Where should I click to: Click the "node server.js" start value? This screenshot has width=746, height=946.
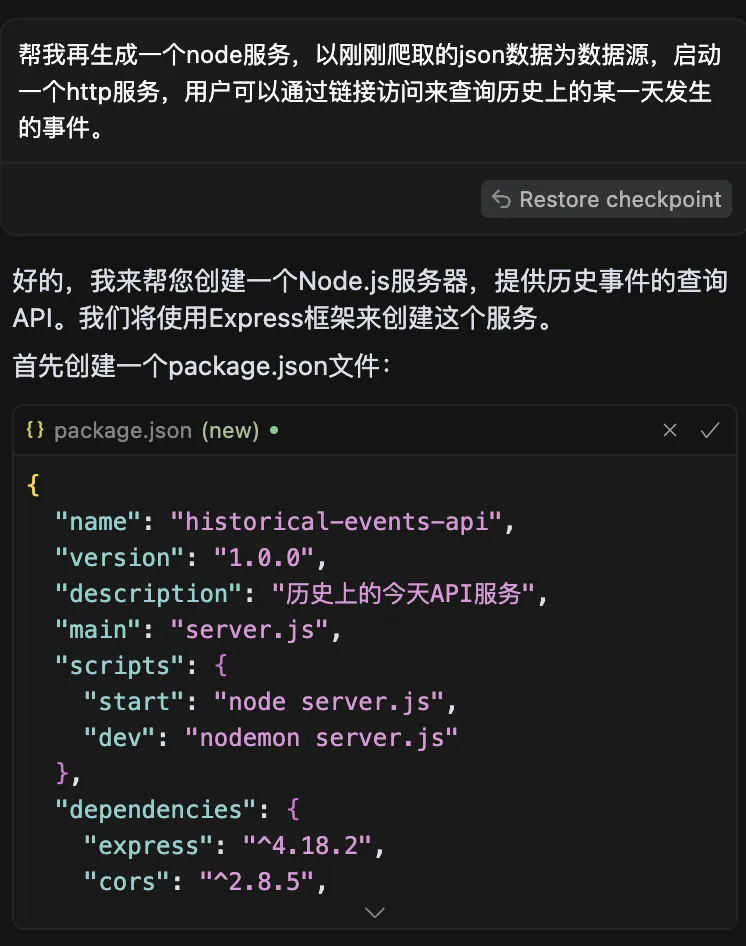click(x=329, y=702)
